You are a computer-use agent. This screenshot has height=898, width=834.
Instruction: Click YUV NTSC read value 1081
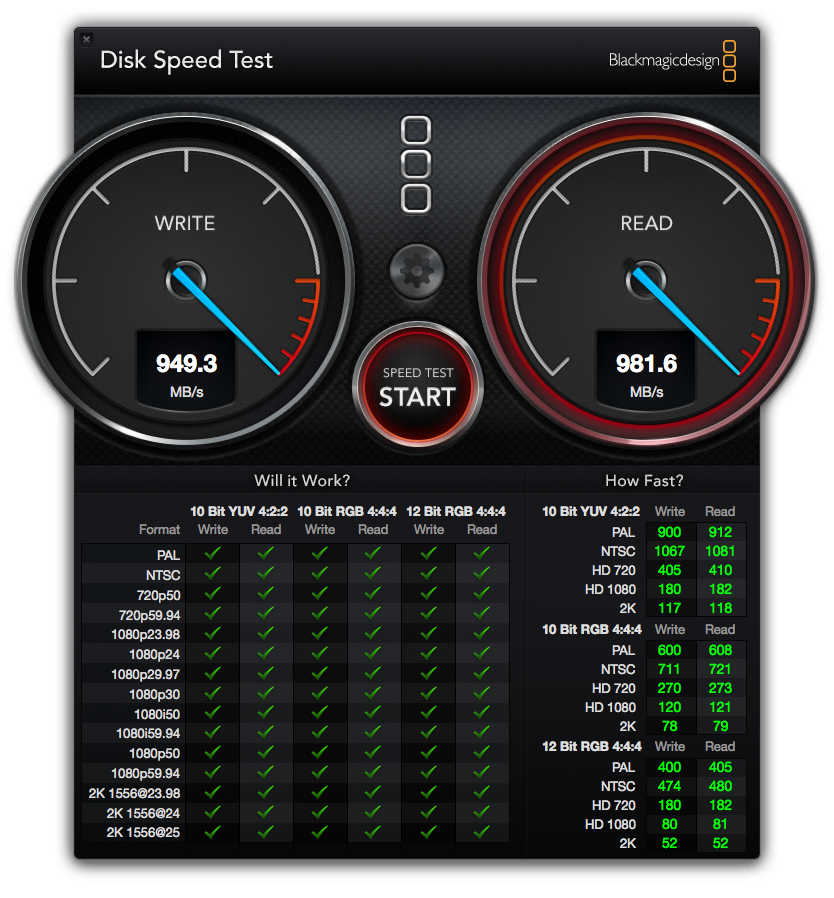720,551
